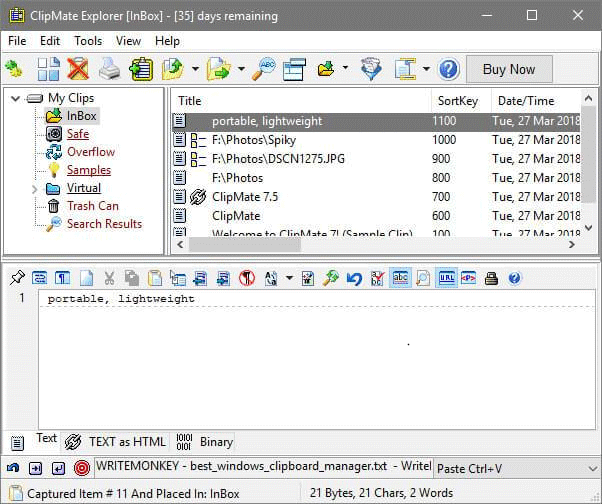Viewport: 602px width, 504px height.
Task: Click the printer icon in the main toolbar
Action: tap(109, 69)
